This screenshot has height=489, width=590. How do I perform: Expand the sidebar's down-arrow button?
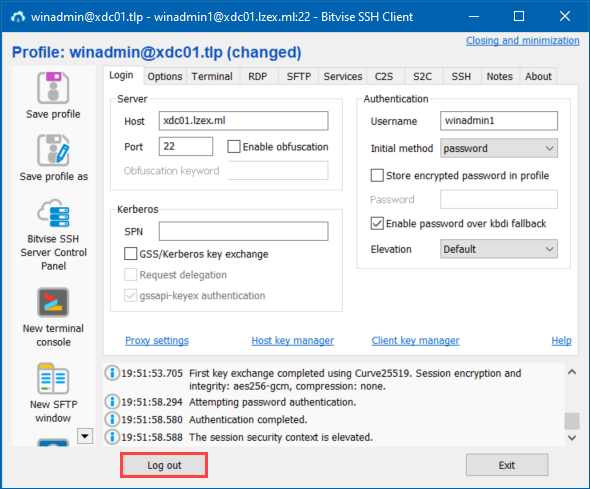tap(85, 436)
